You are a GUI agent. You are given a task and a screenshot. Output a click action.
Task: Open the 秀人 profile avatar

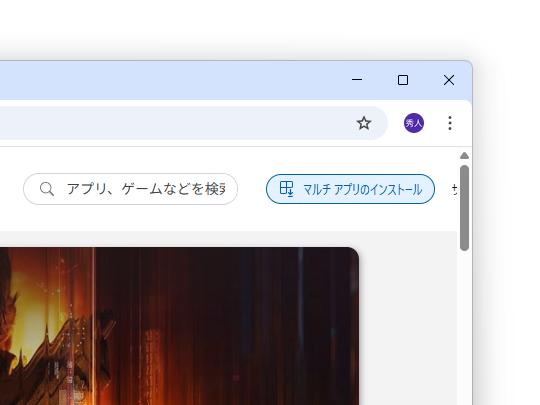point(414,123)
